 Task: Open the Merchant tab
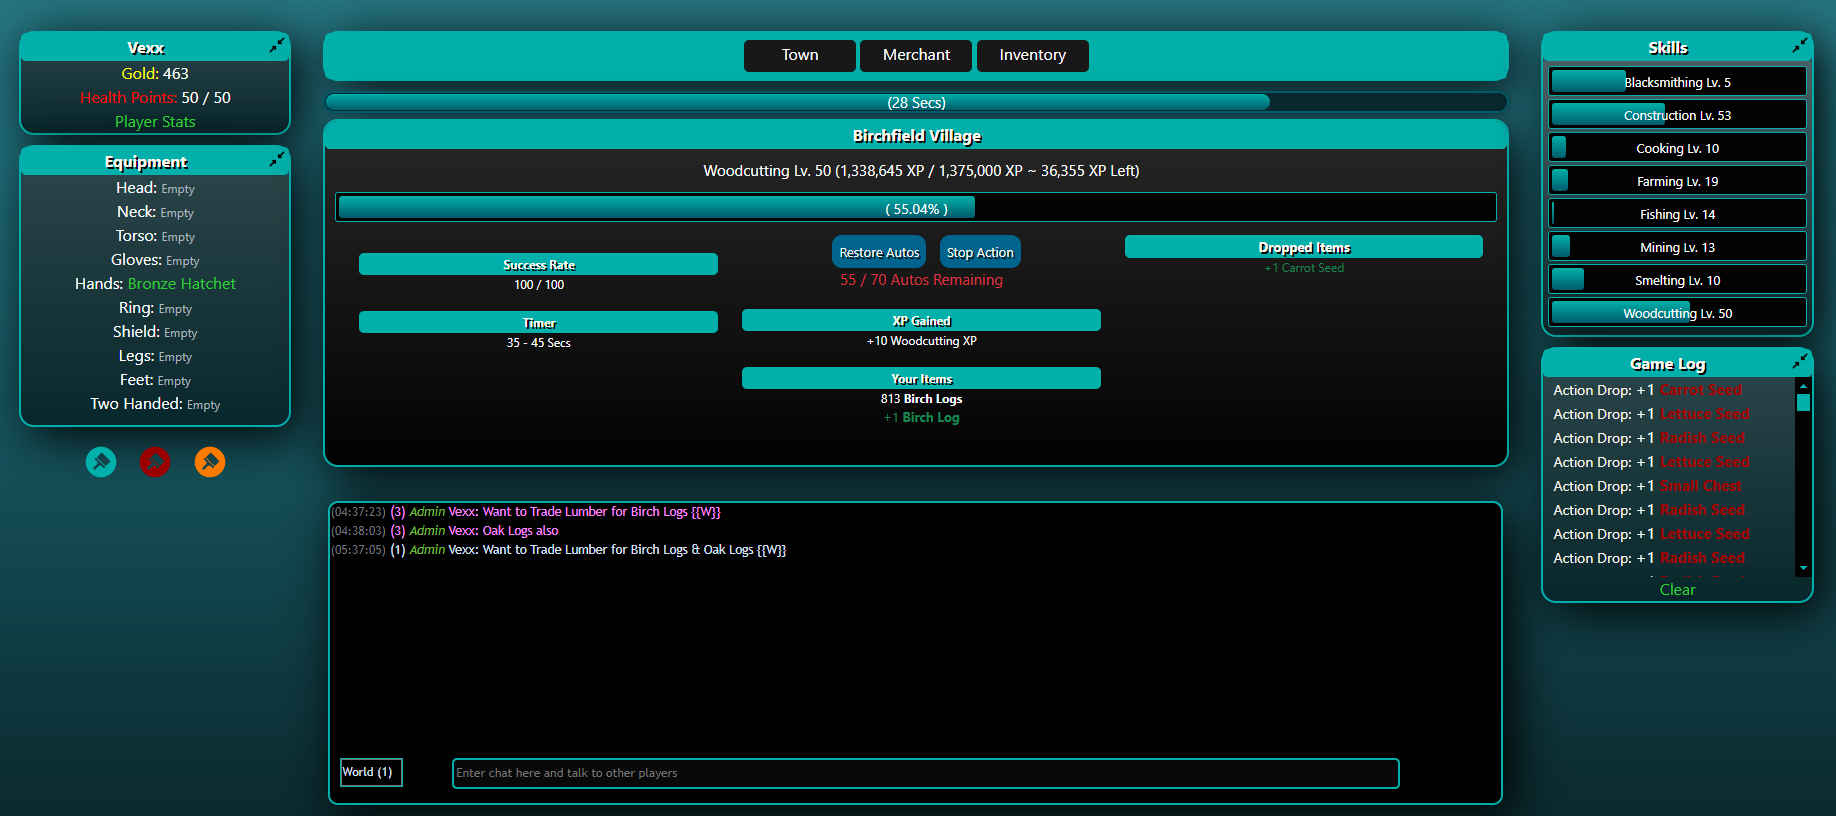(x=915, y=55)
